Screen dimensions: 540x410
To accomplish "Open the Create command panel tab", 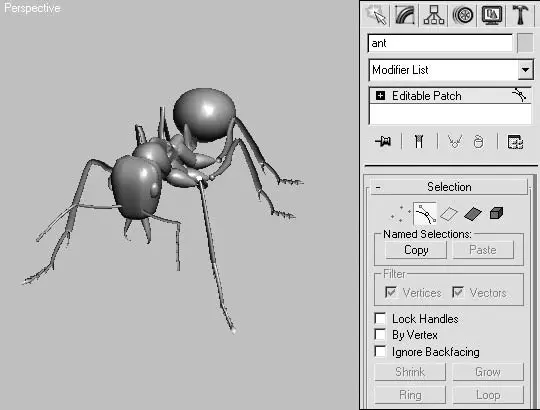I will point(376,14).
